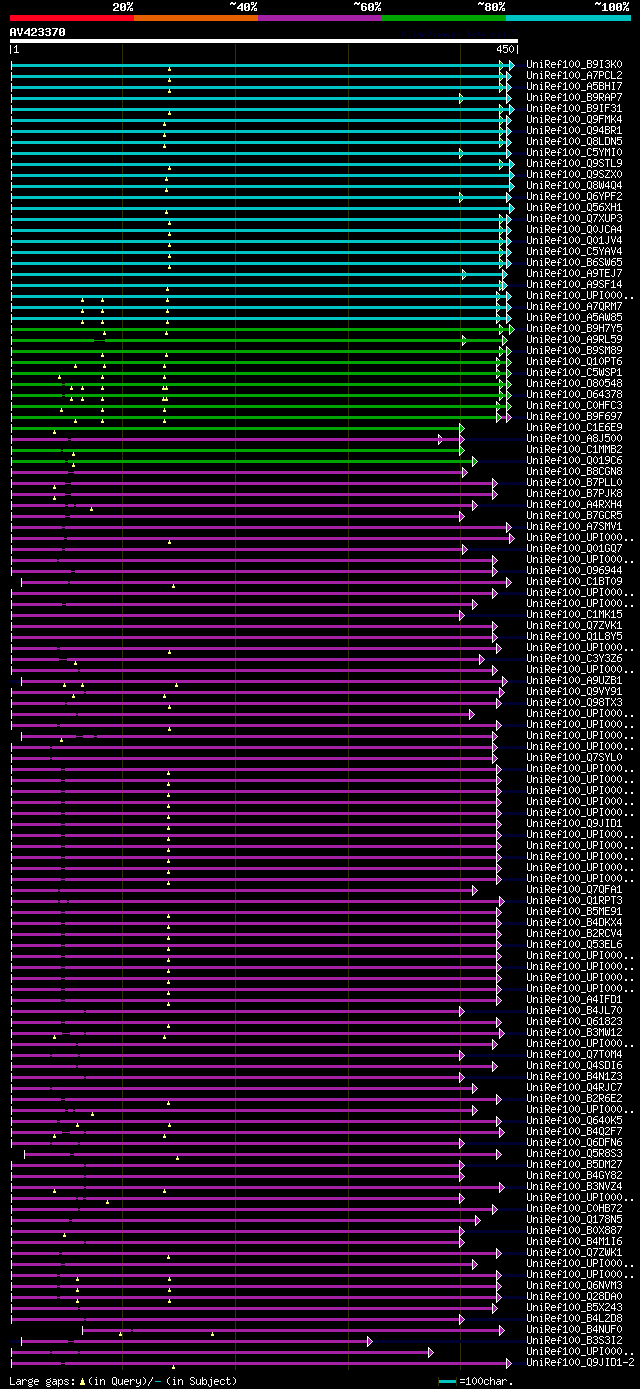The image size is (640, 1389).
Task: Select UniRef100_A7SMV1 hit
Action: pos(575,527)
